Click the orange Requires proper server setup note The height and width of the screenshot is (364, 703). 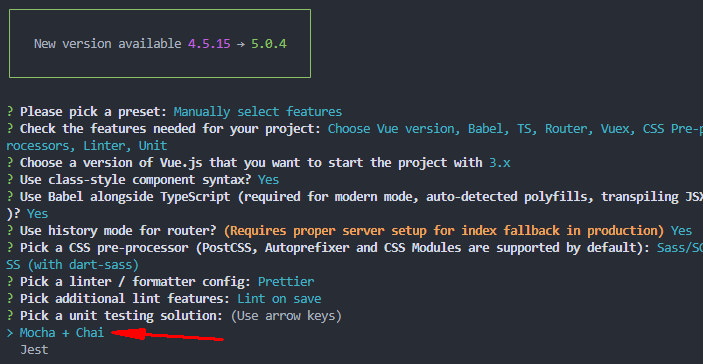[x=444, y=231]
